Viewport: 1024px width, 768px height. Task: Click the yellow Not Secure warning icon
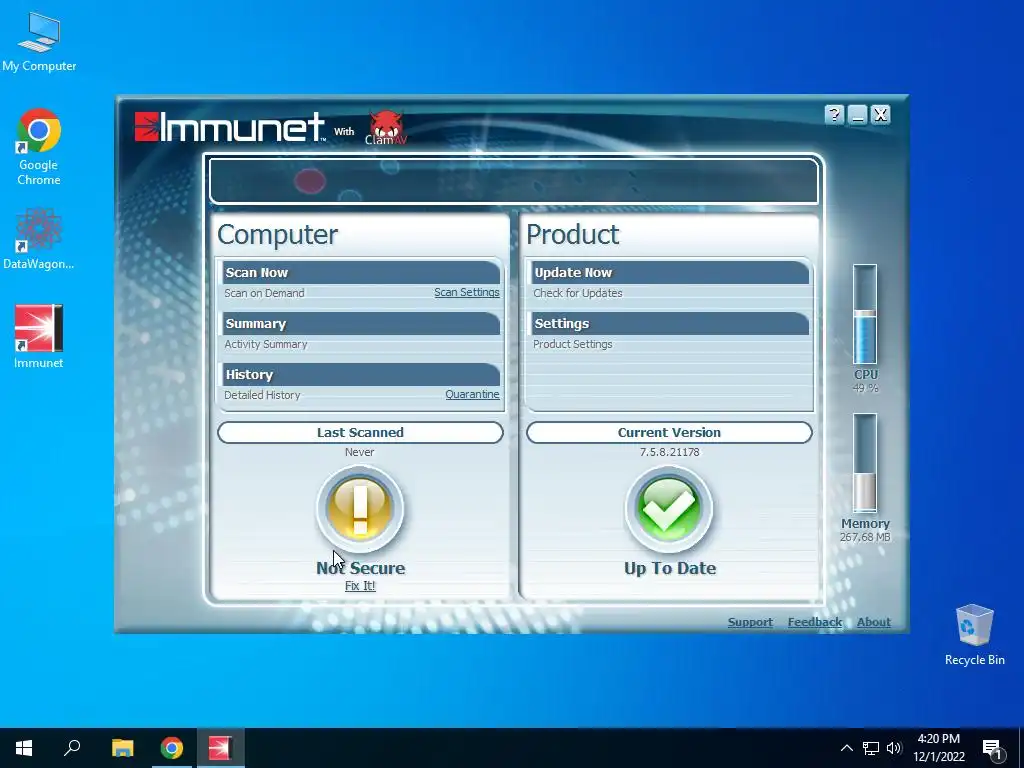[x=360, y=509]
